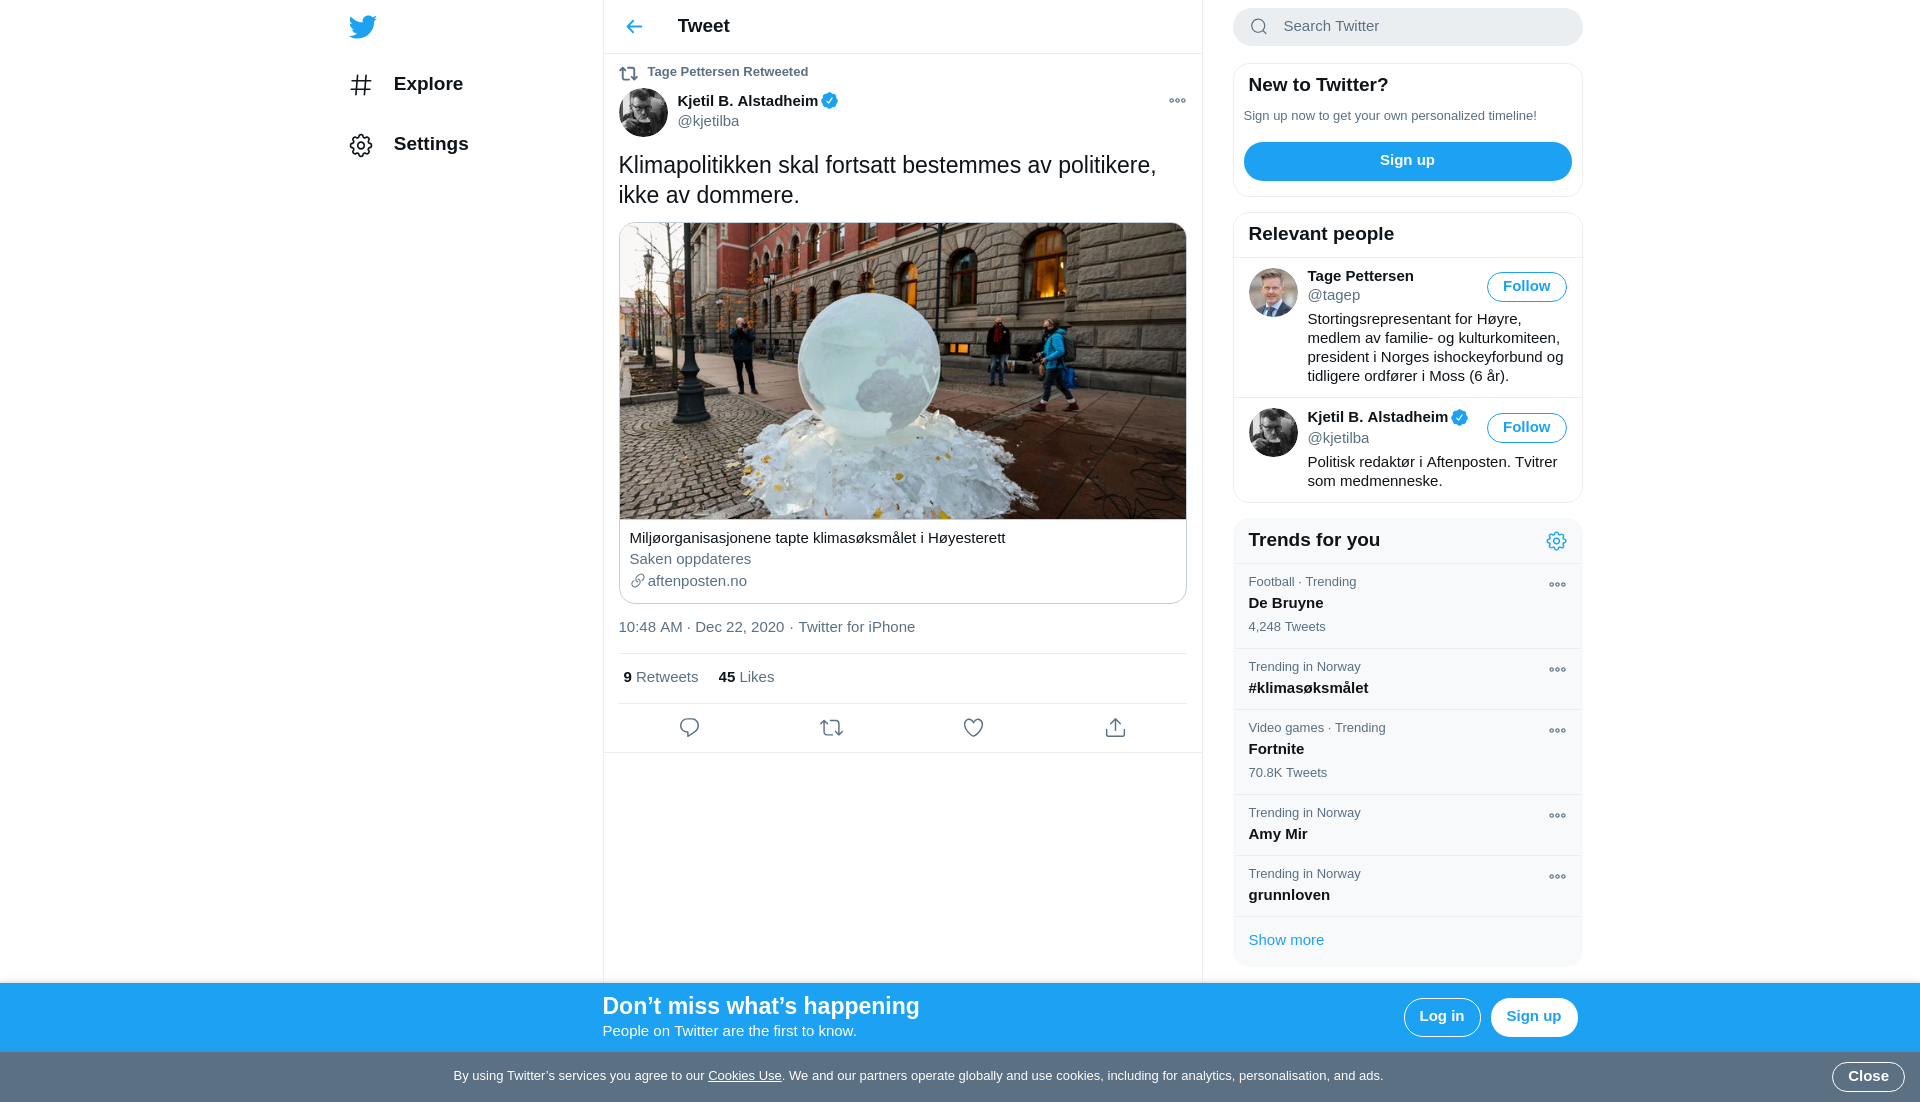The image size is (1920, 1102).
Task: Open aftenposten.no link
Action: pyautogui.click(x=697, y=581)
